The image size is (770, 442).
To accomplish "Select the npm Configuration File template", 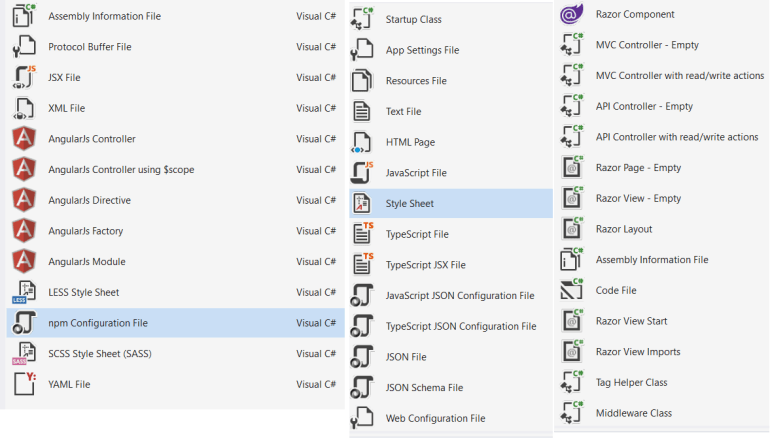I will [x=176, y=323].
